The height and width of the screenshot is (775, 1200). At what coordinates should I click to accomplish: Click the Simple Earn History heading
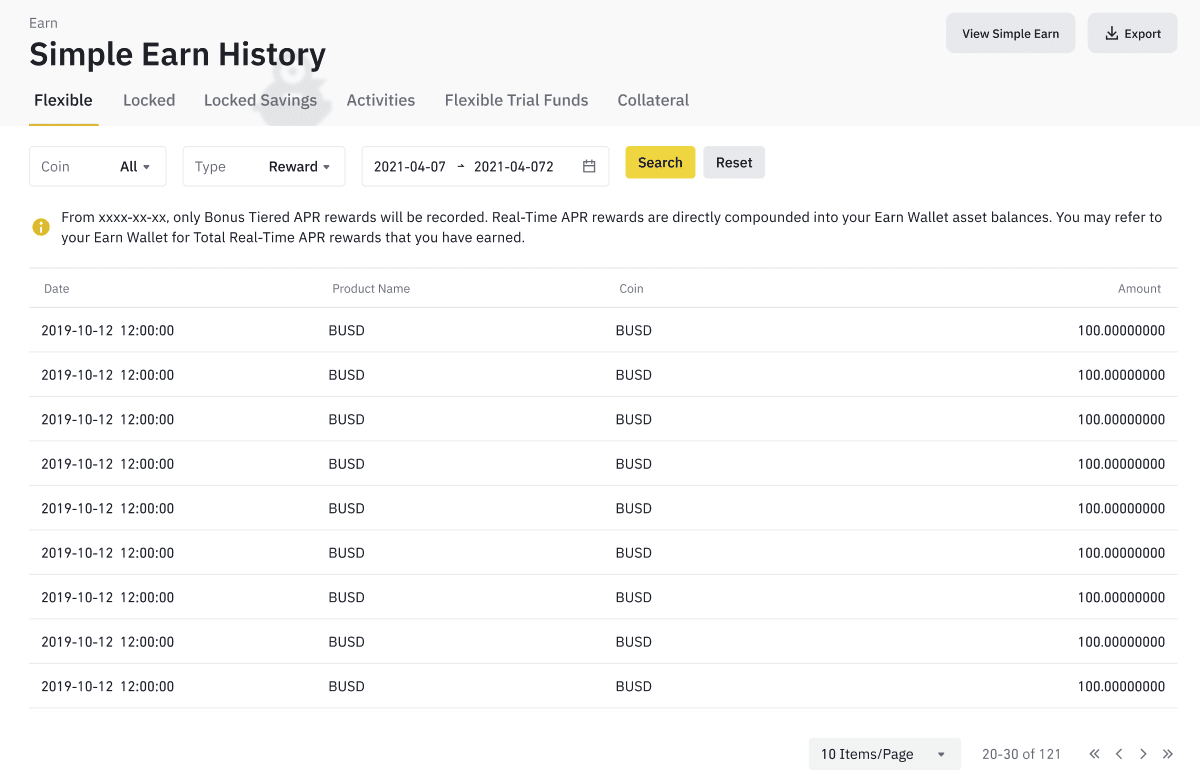point(177,54)
